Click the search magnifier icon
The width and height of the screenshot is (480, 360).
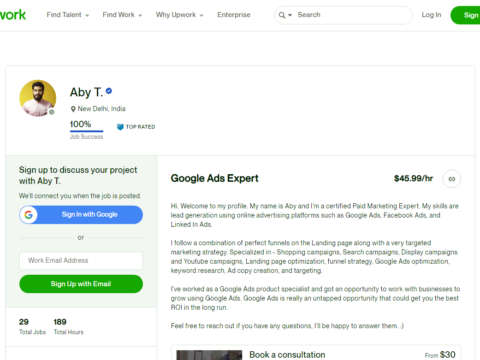[x=282, y=15]
